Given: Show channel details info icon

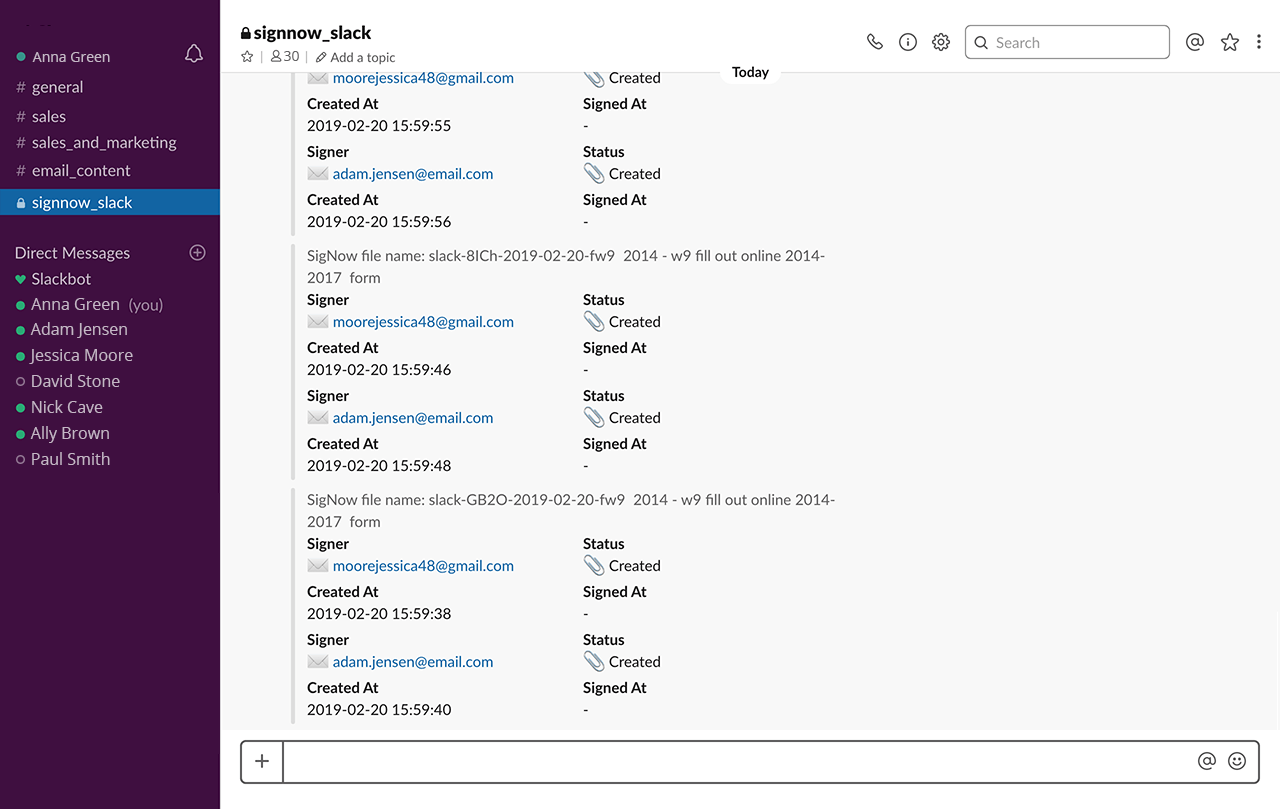Looking at the screenshot, I should click(908, 42).
